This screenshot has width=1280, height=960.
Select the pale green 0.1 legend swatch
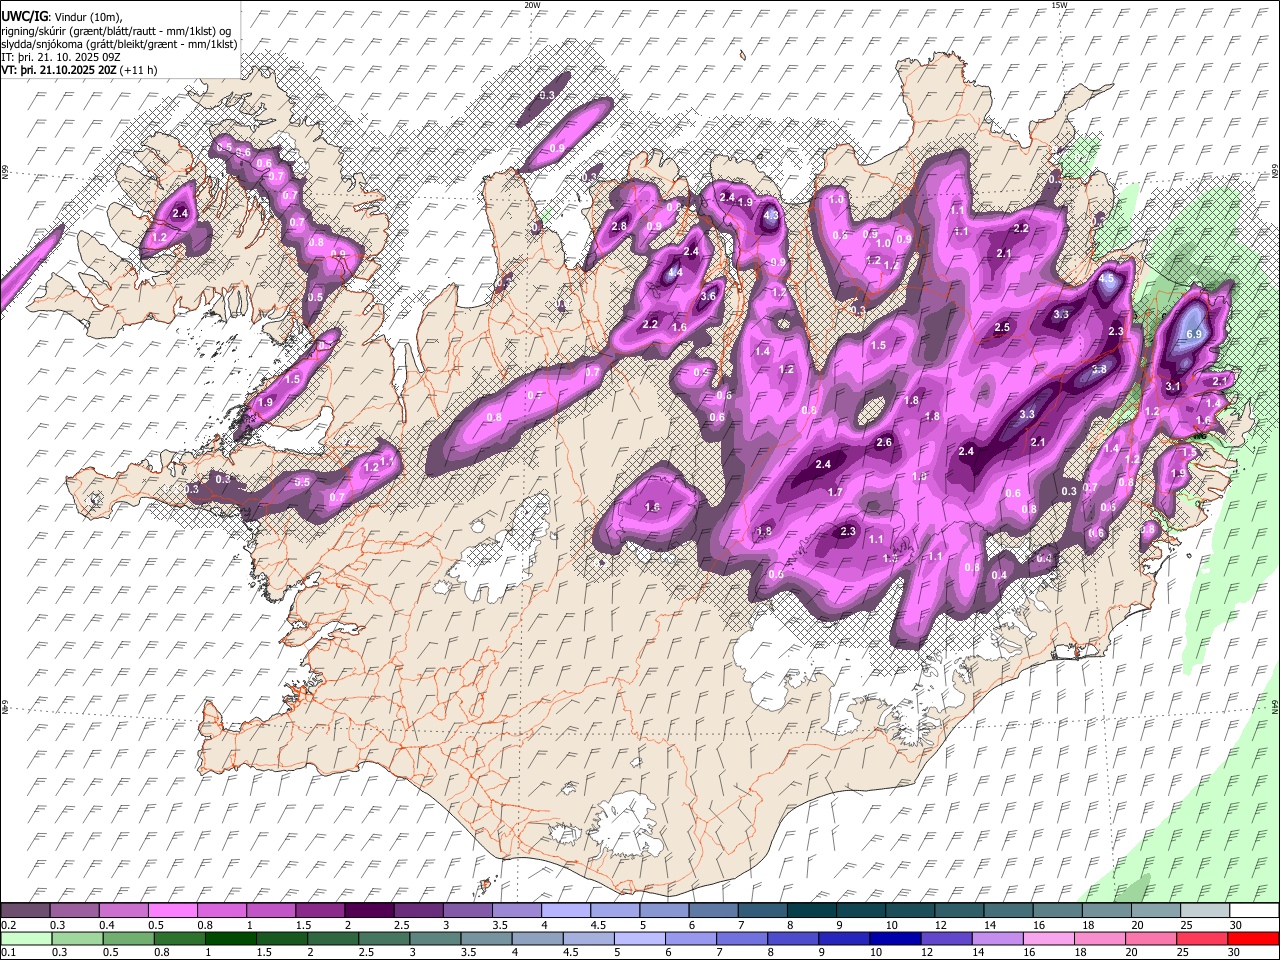coord(26,938)
